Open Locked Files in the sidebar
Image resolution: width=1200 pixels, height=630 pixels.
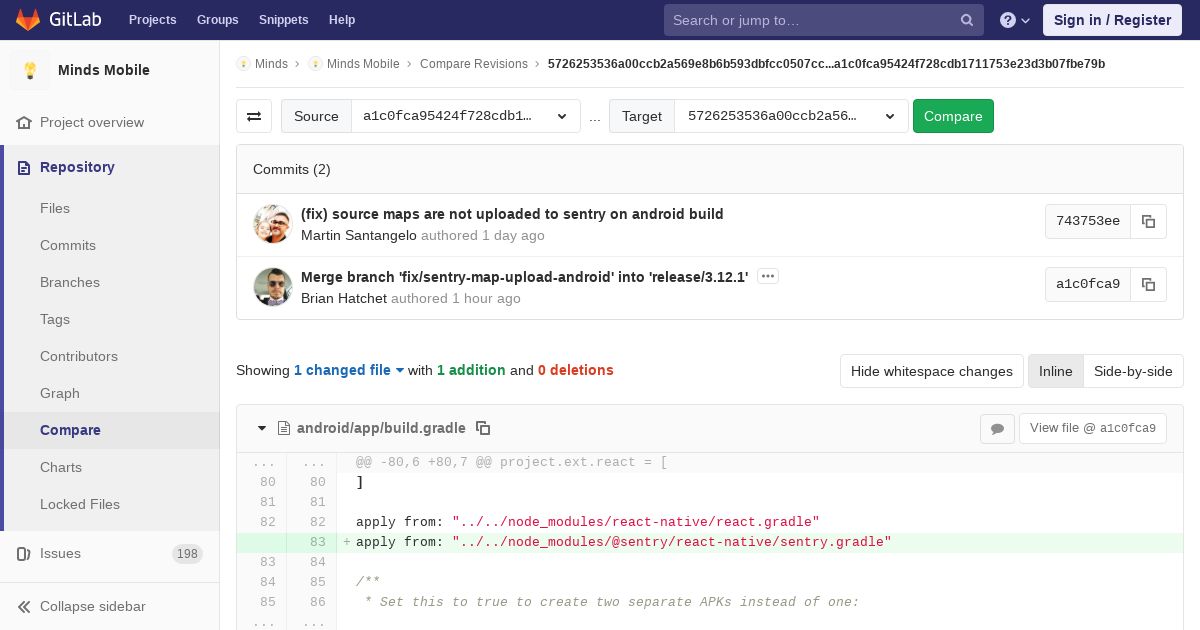(80, 504)
